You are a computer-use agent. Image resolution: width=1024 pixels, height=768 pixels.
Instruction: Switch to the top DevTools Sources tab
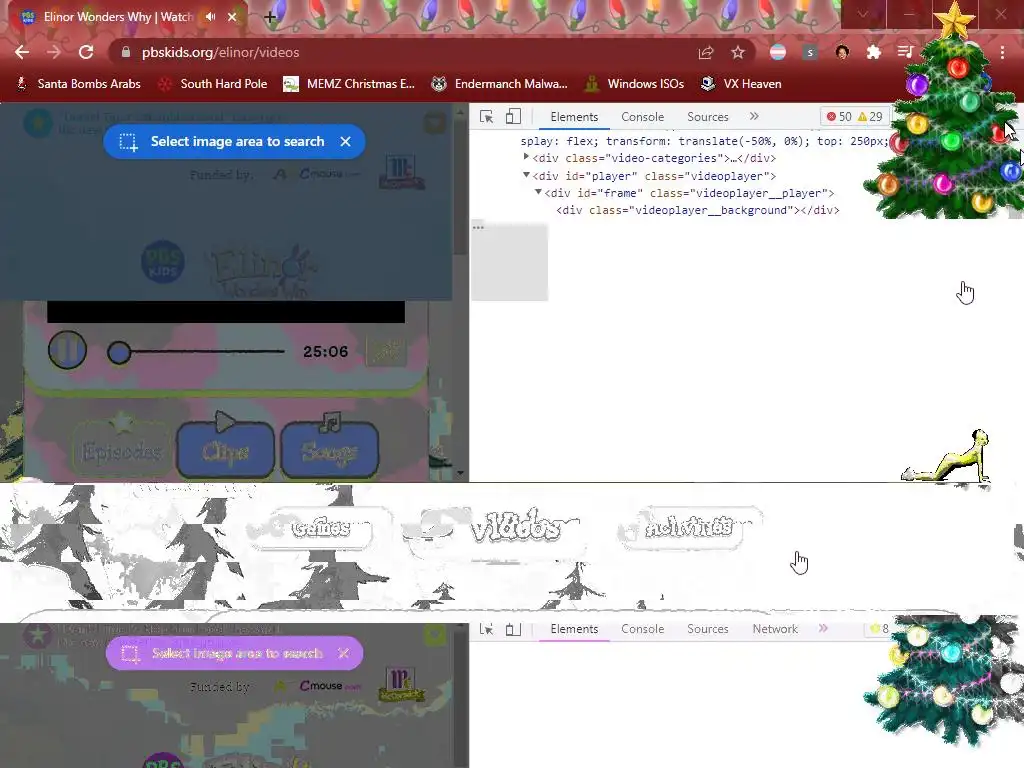707,117
